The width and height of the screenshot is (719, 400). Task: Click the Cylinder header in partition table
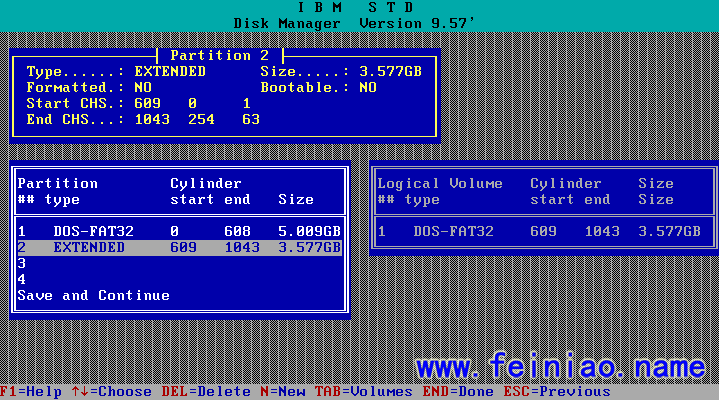coord(206,183)
